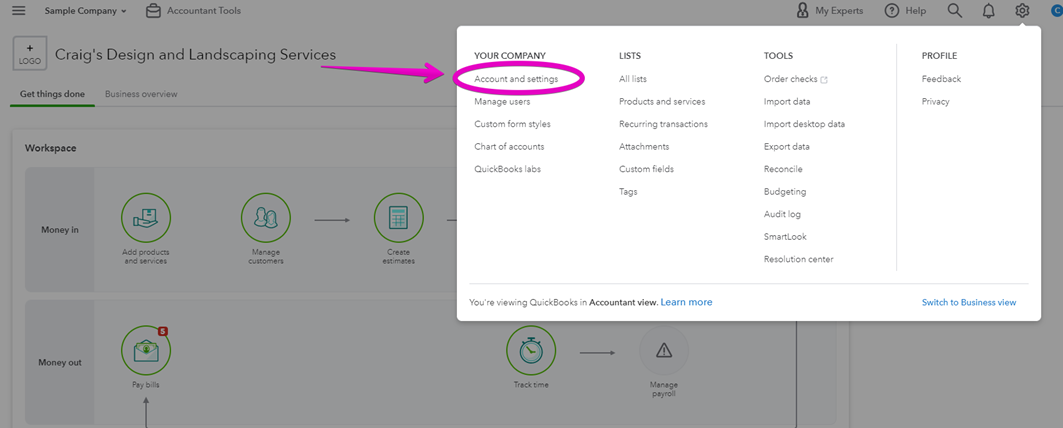Open All lists
Image resolution: width=1063 pixels, height=428 pixels.
[x=633, y=79]
